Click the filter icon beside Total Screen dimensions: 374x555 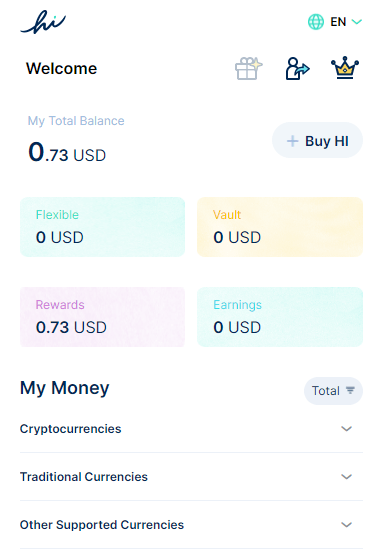pos(350,390)
